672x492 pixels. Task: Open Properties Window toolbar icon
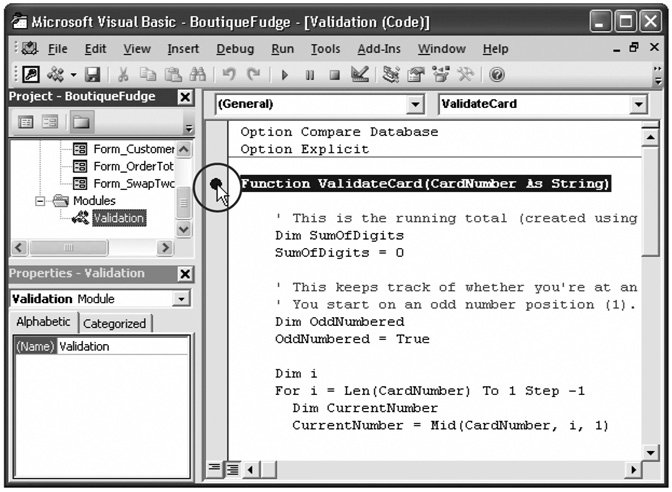415,75
